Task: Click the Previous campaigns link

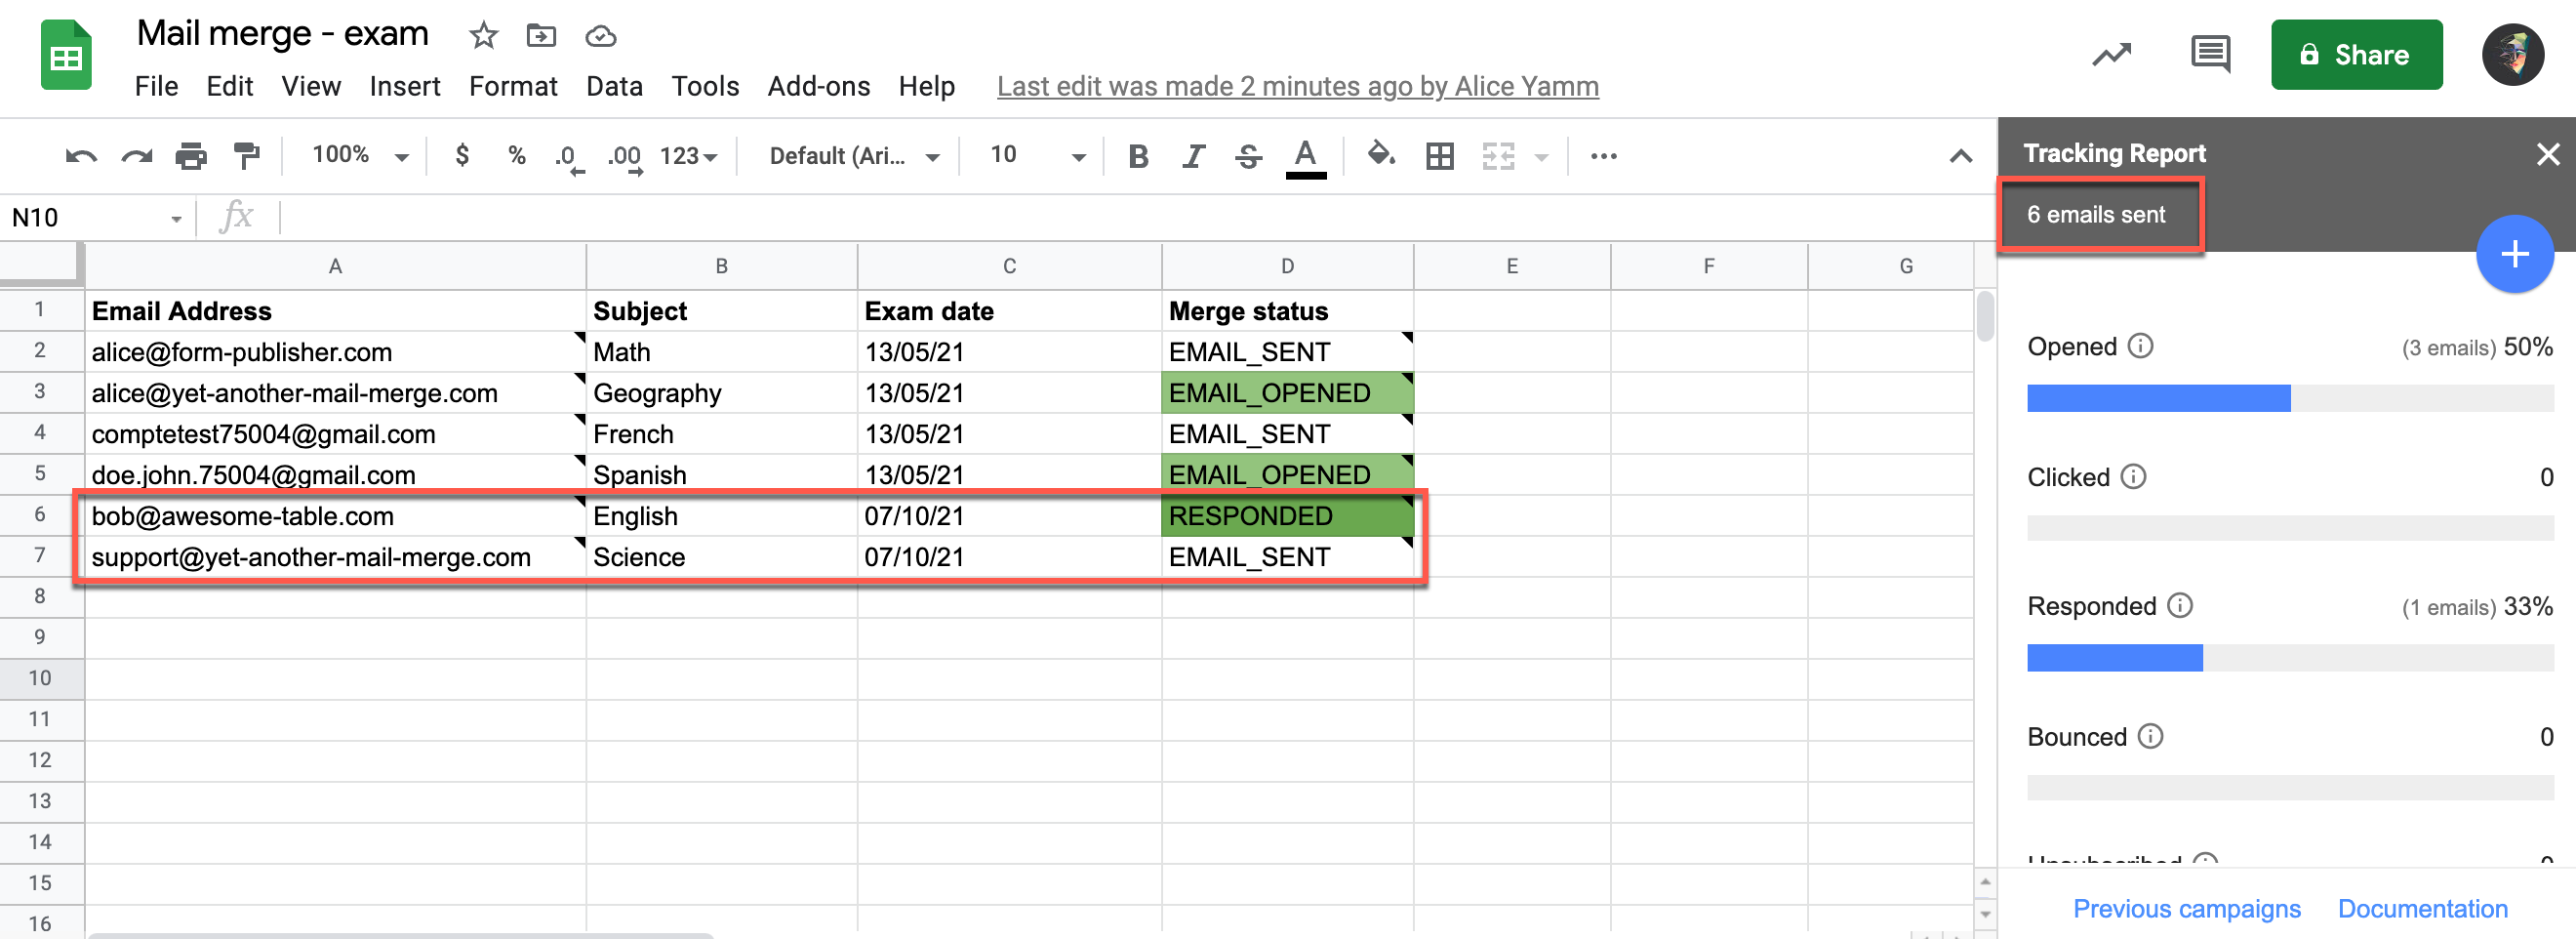Action: (x=2186, y=908)
